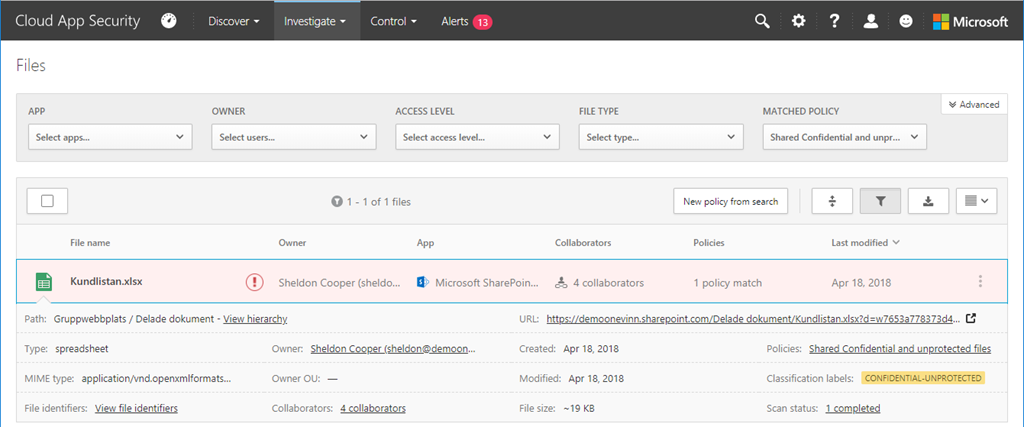Open the Kundlistan.xlsx row options menu

click(x=980, y=282)
